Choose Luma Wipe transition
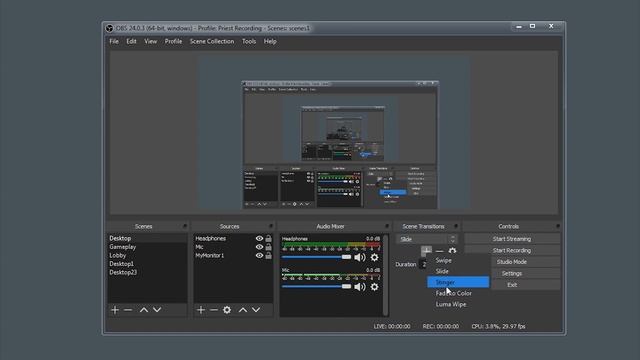Viewport: 640px width, 360px height. [x=458, y=304]
